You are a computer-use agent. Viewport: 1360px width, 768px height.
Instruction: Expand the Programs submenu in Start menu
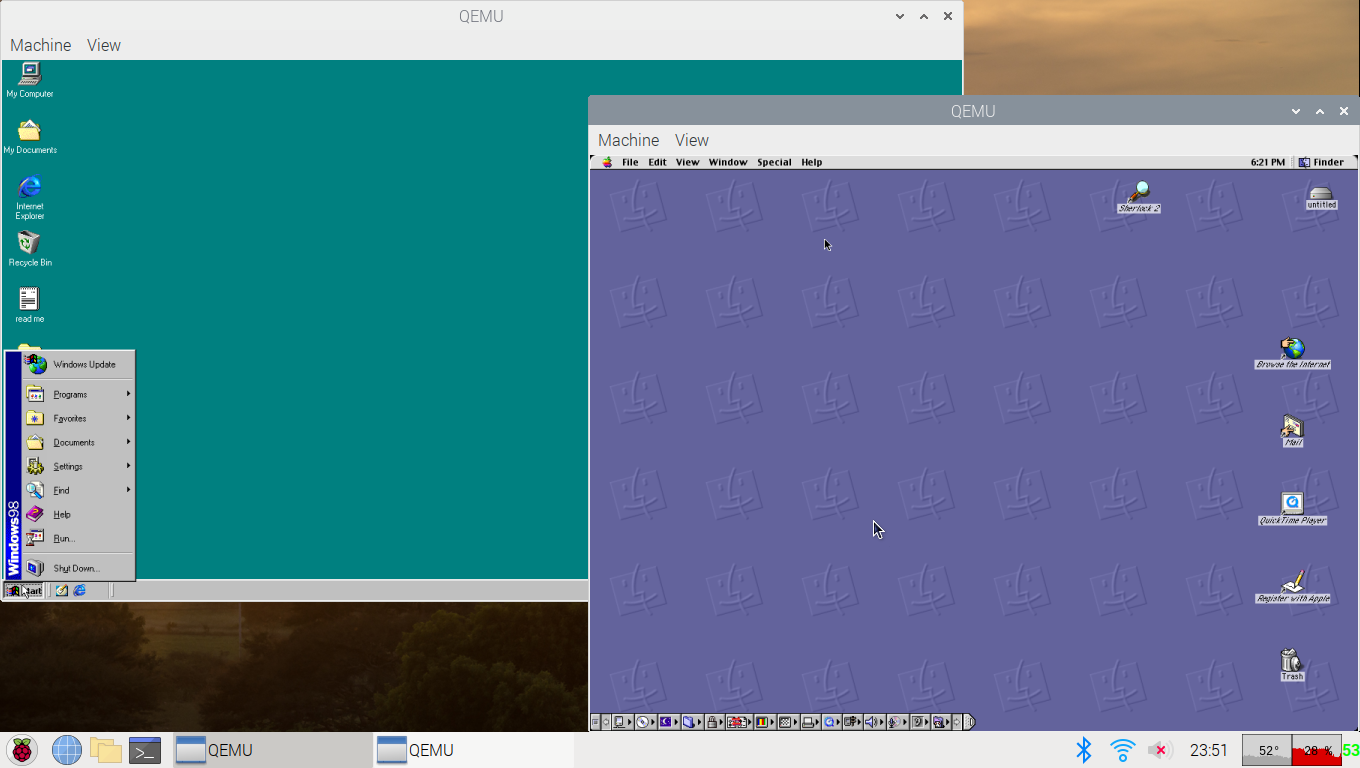point(78,394)
